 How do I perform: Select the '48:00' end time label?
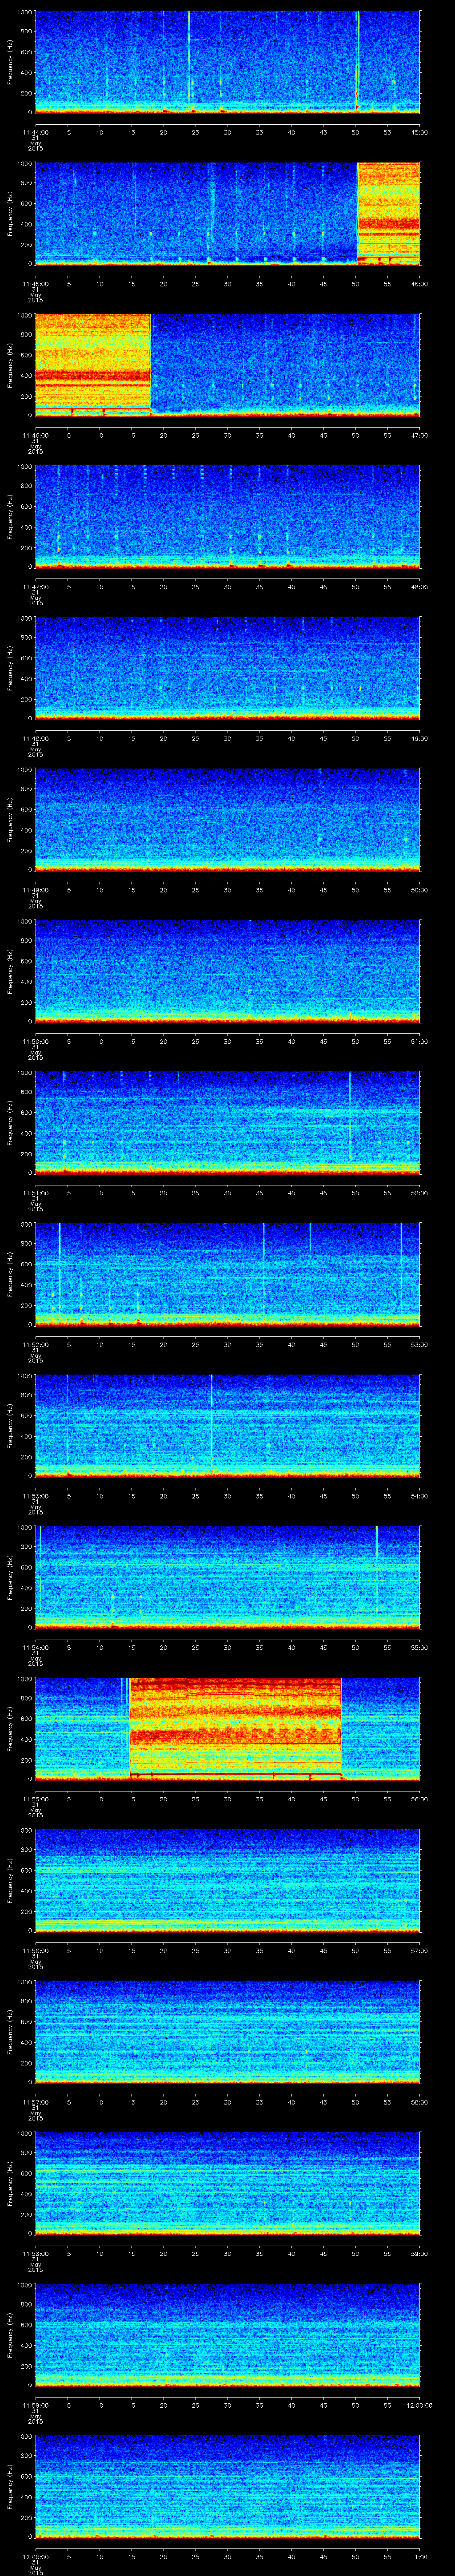click(x=420, y=587)
